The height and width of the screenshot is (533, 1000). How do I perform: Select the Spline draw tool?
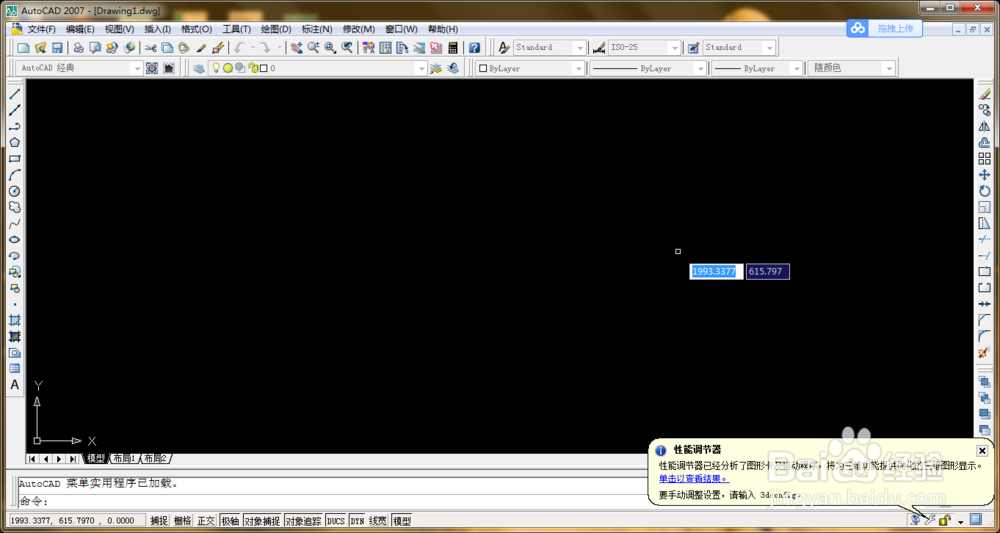coord(15,223)
